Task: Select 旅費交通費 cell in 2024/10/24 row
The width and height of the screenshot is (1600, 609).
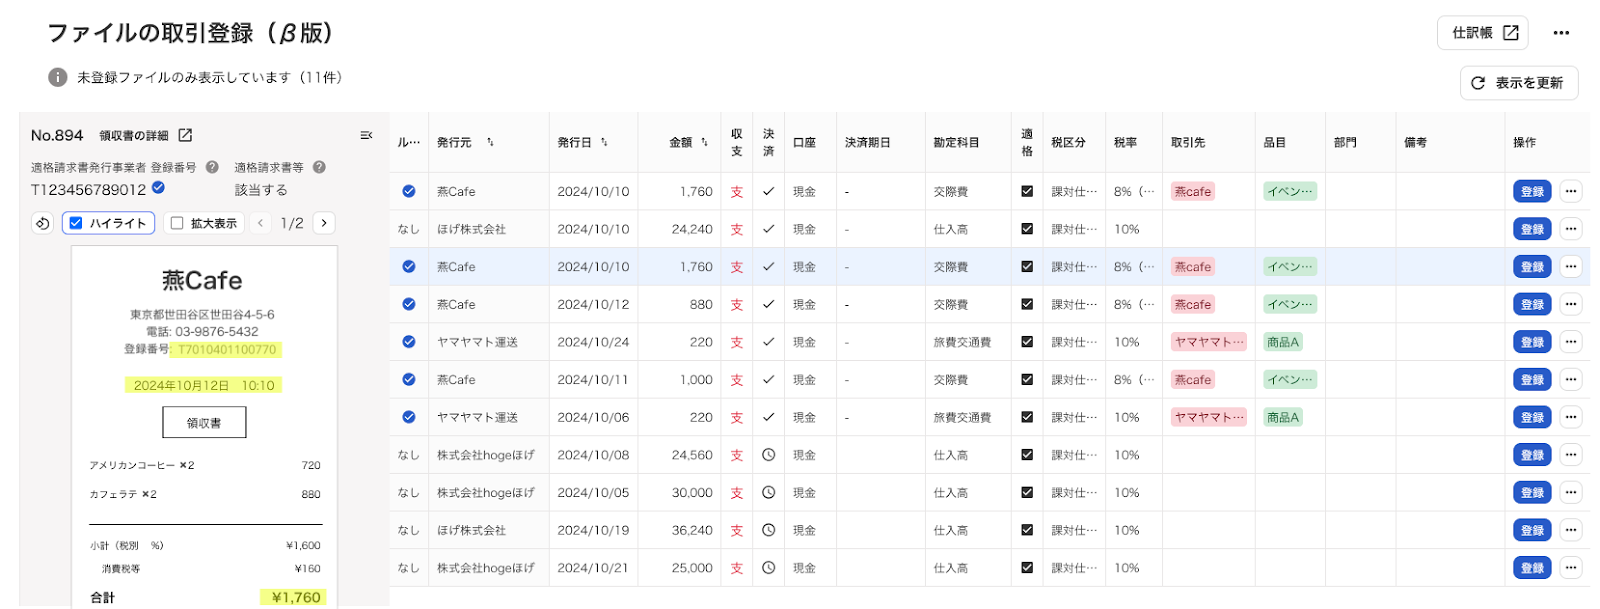Action: pos(962,342)
